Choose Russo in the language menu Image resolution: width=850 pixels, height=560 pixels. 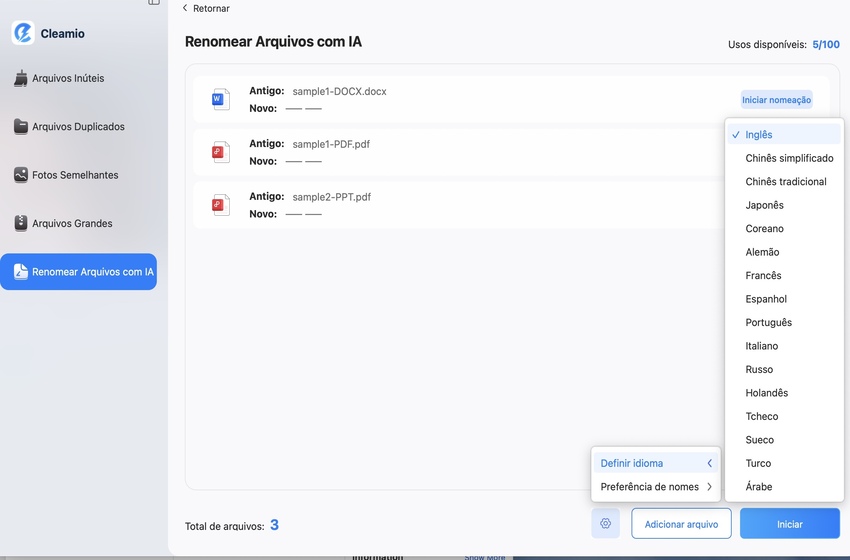(783, 369)
